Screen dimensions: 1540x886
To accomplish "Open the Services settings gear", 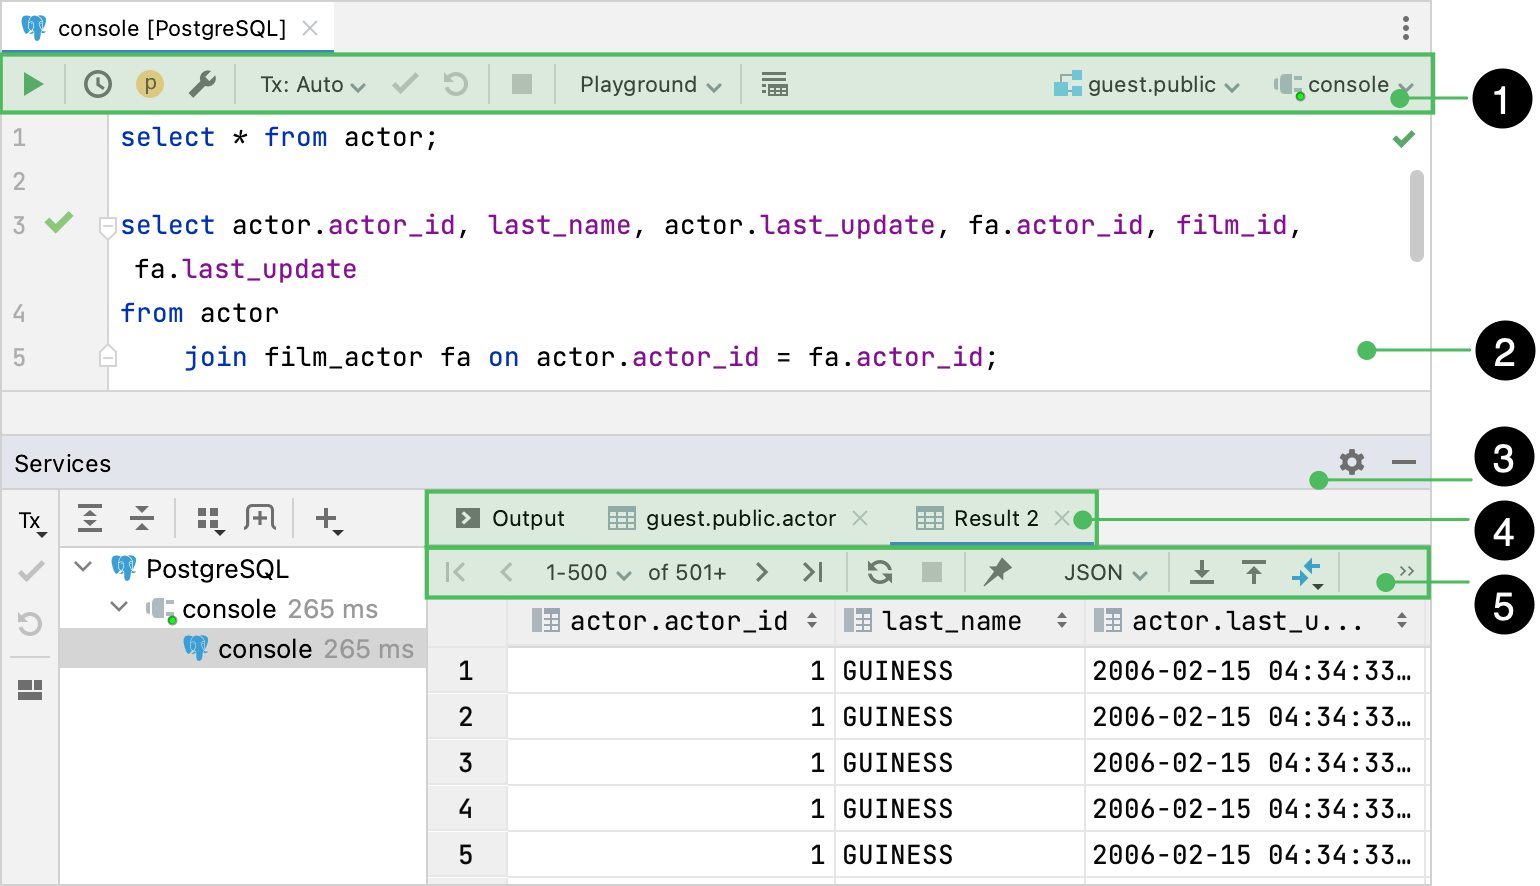I will coord(1351,462).
